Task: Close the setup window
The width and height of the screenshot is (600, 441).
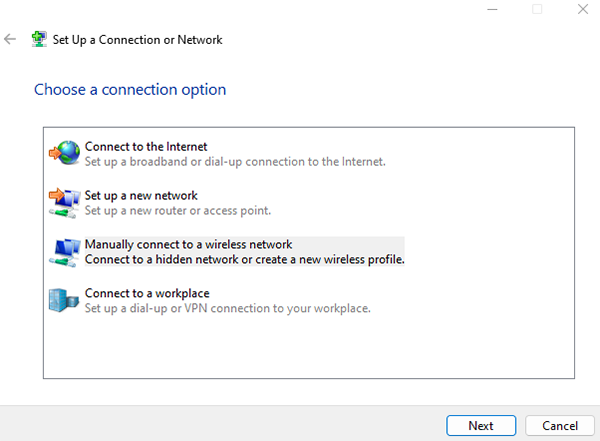Action: (581, 9)
